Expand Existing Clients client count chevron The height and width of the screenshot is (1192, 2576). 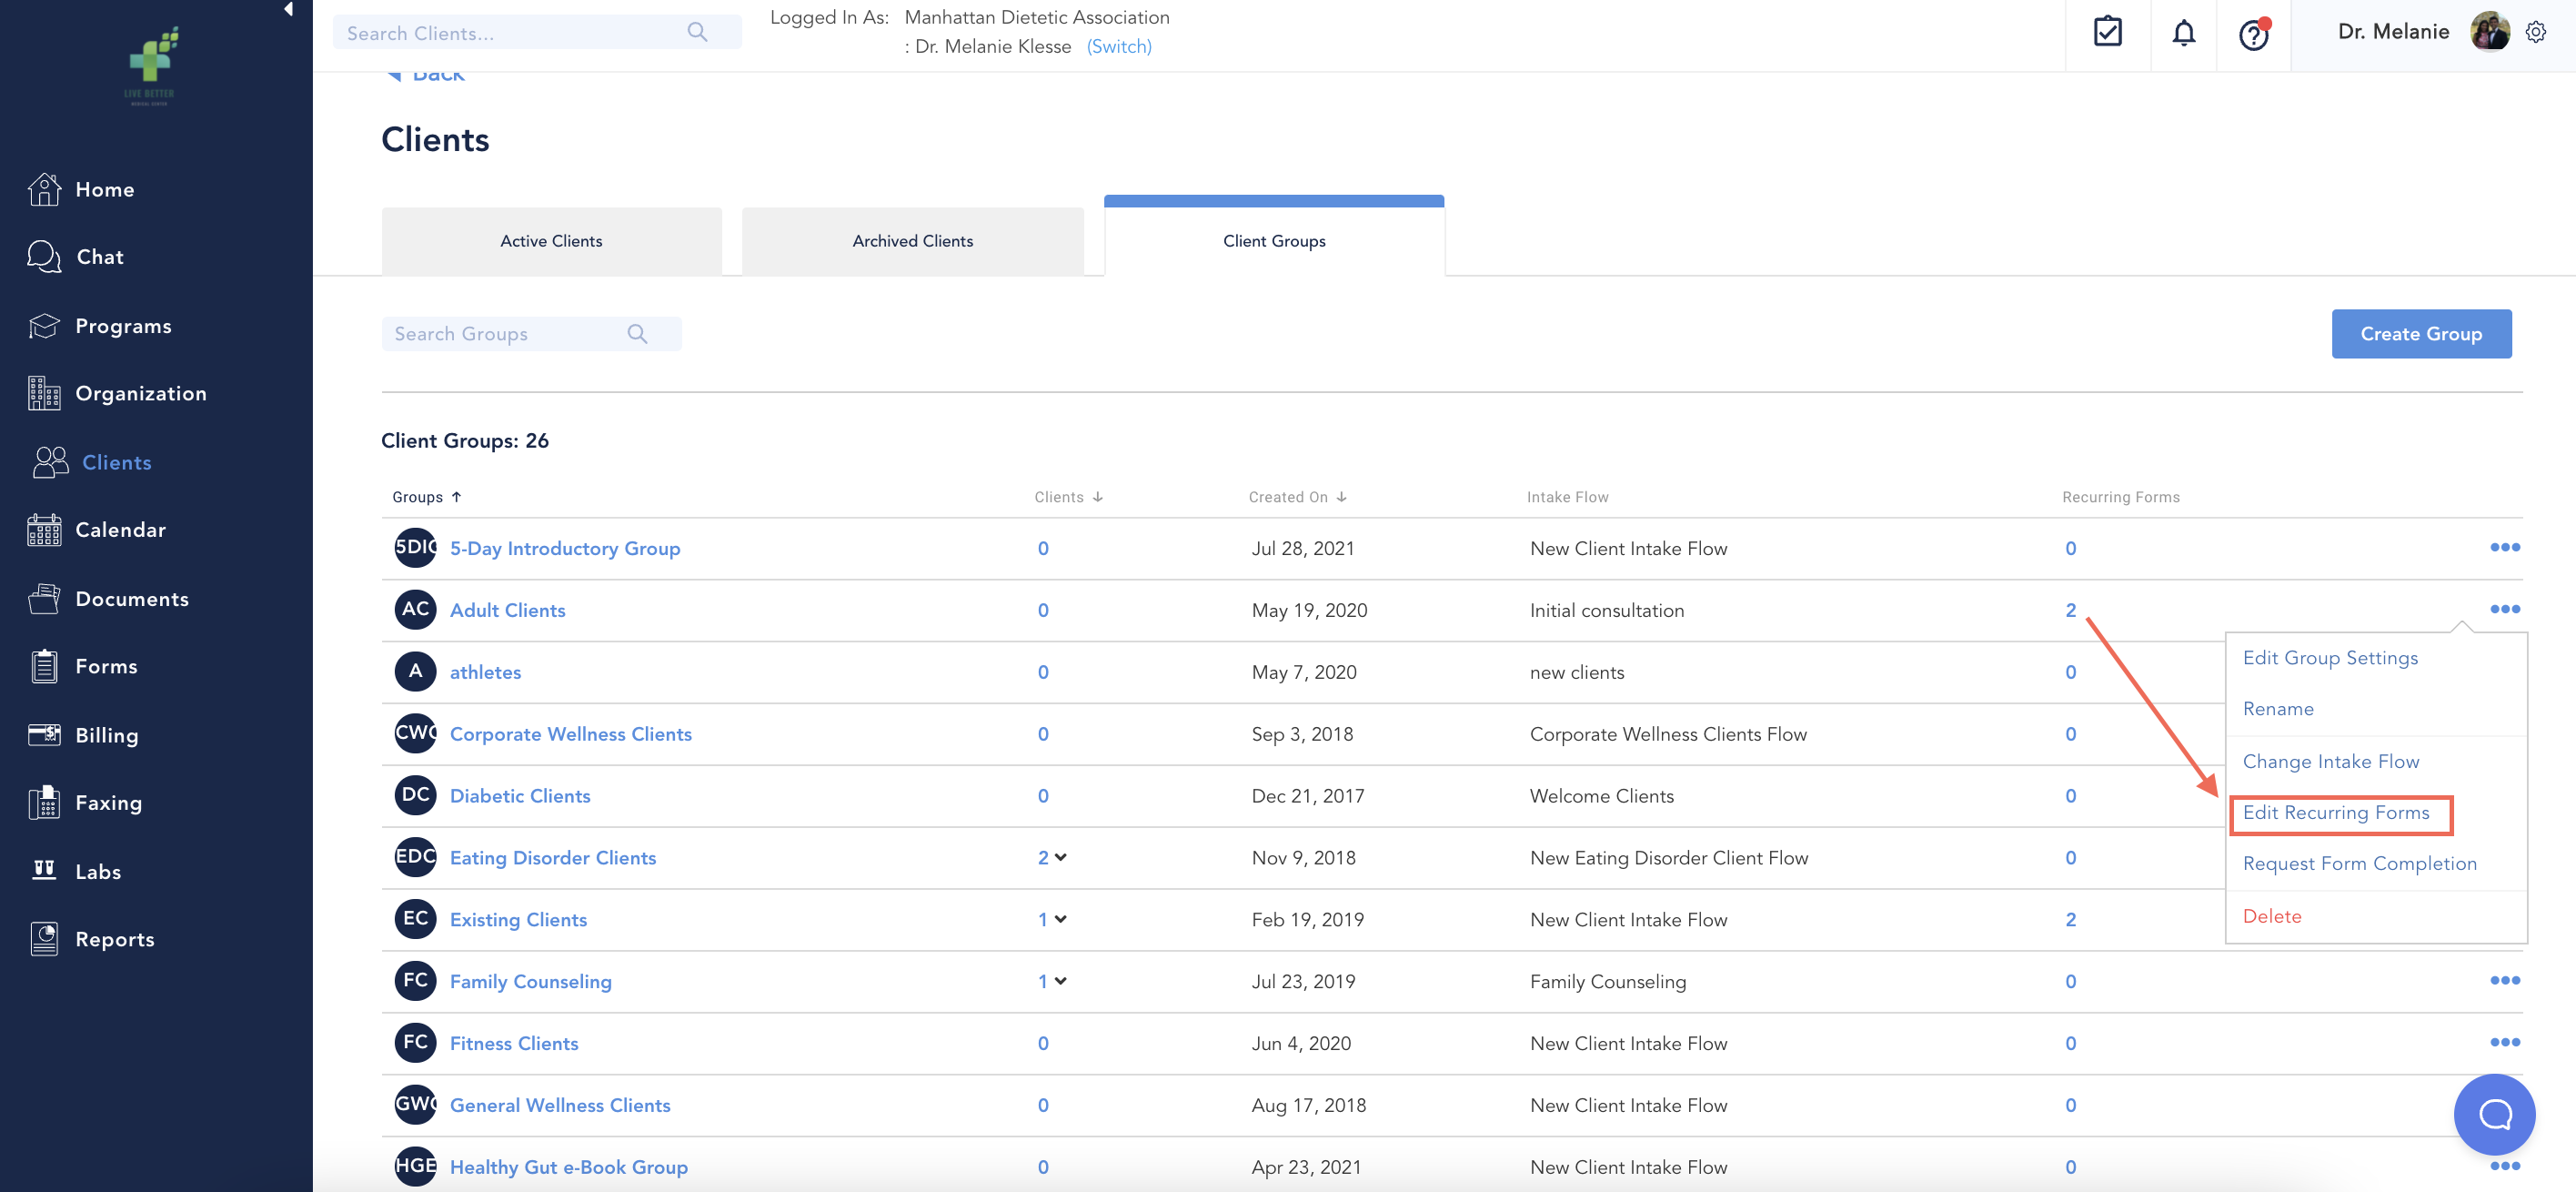(1061, 919)
